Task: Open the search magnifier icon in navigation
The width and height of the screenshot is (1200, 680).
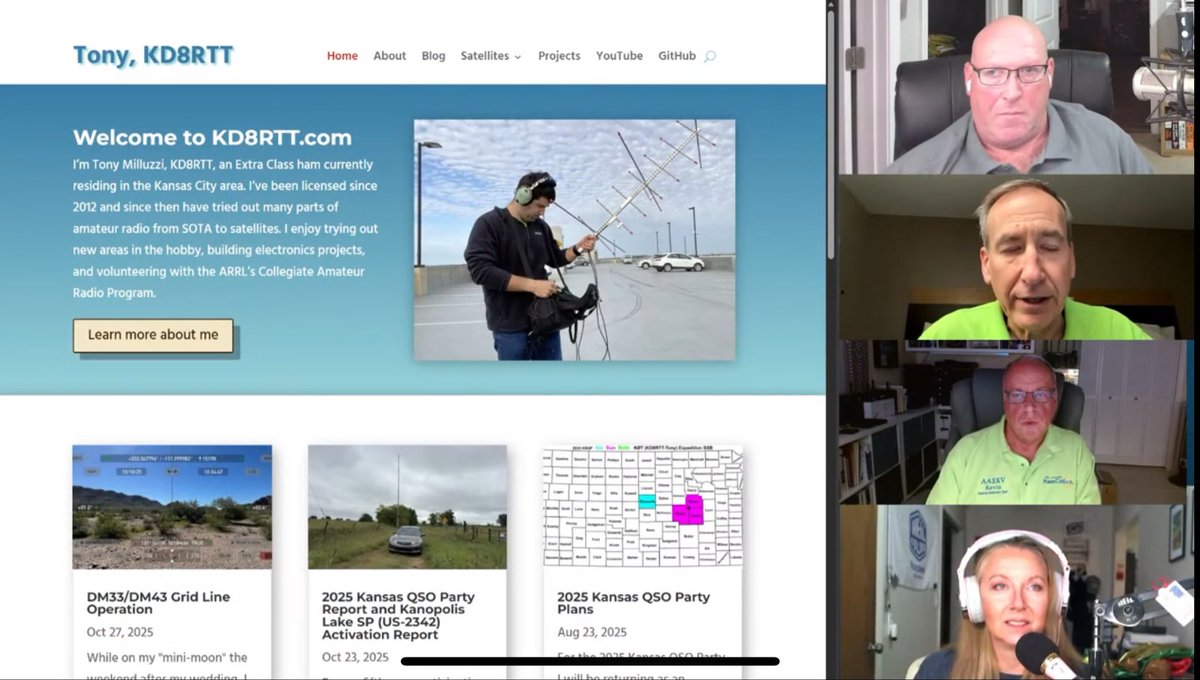Action: tap(710, 56)
